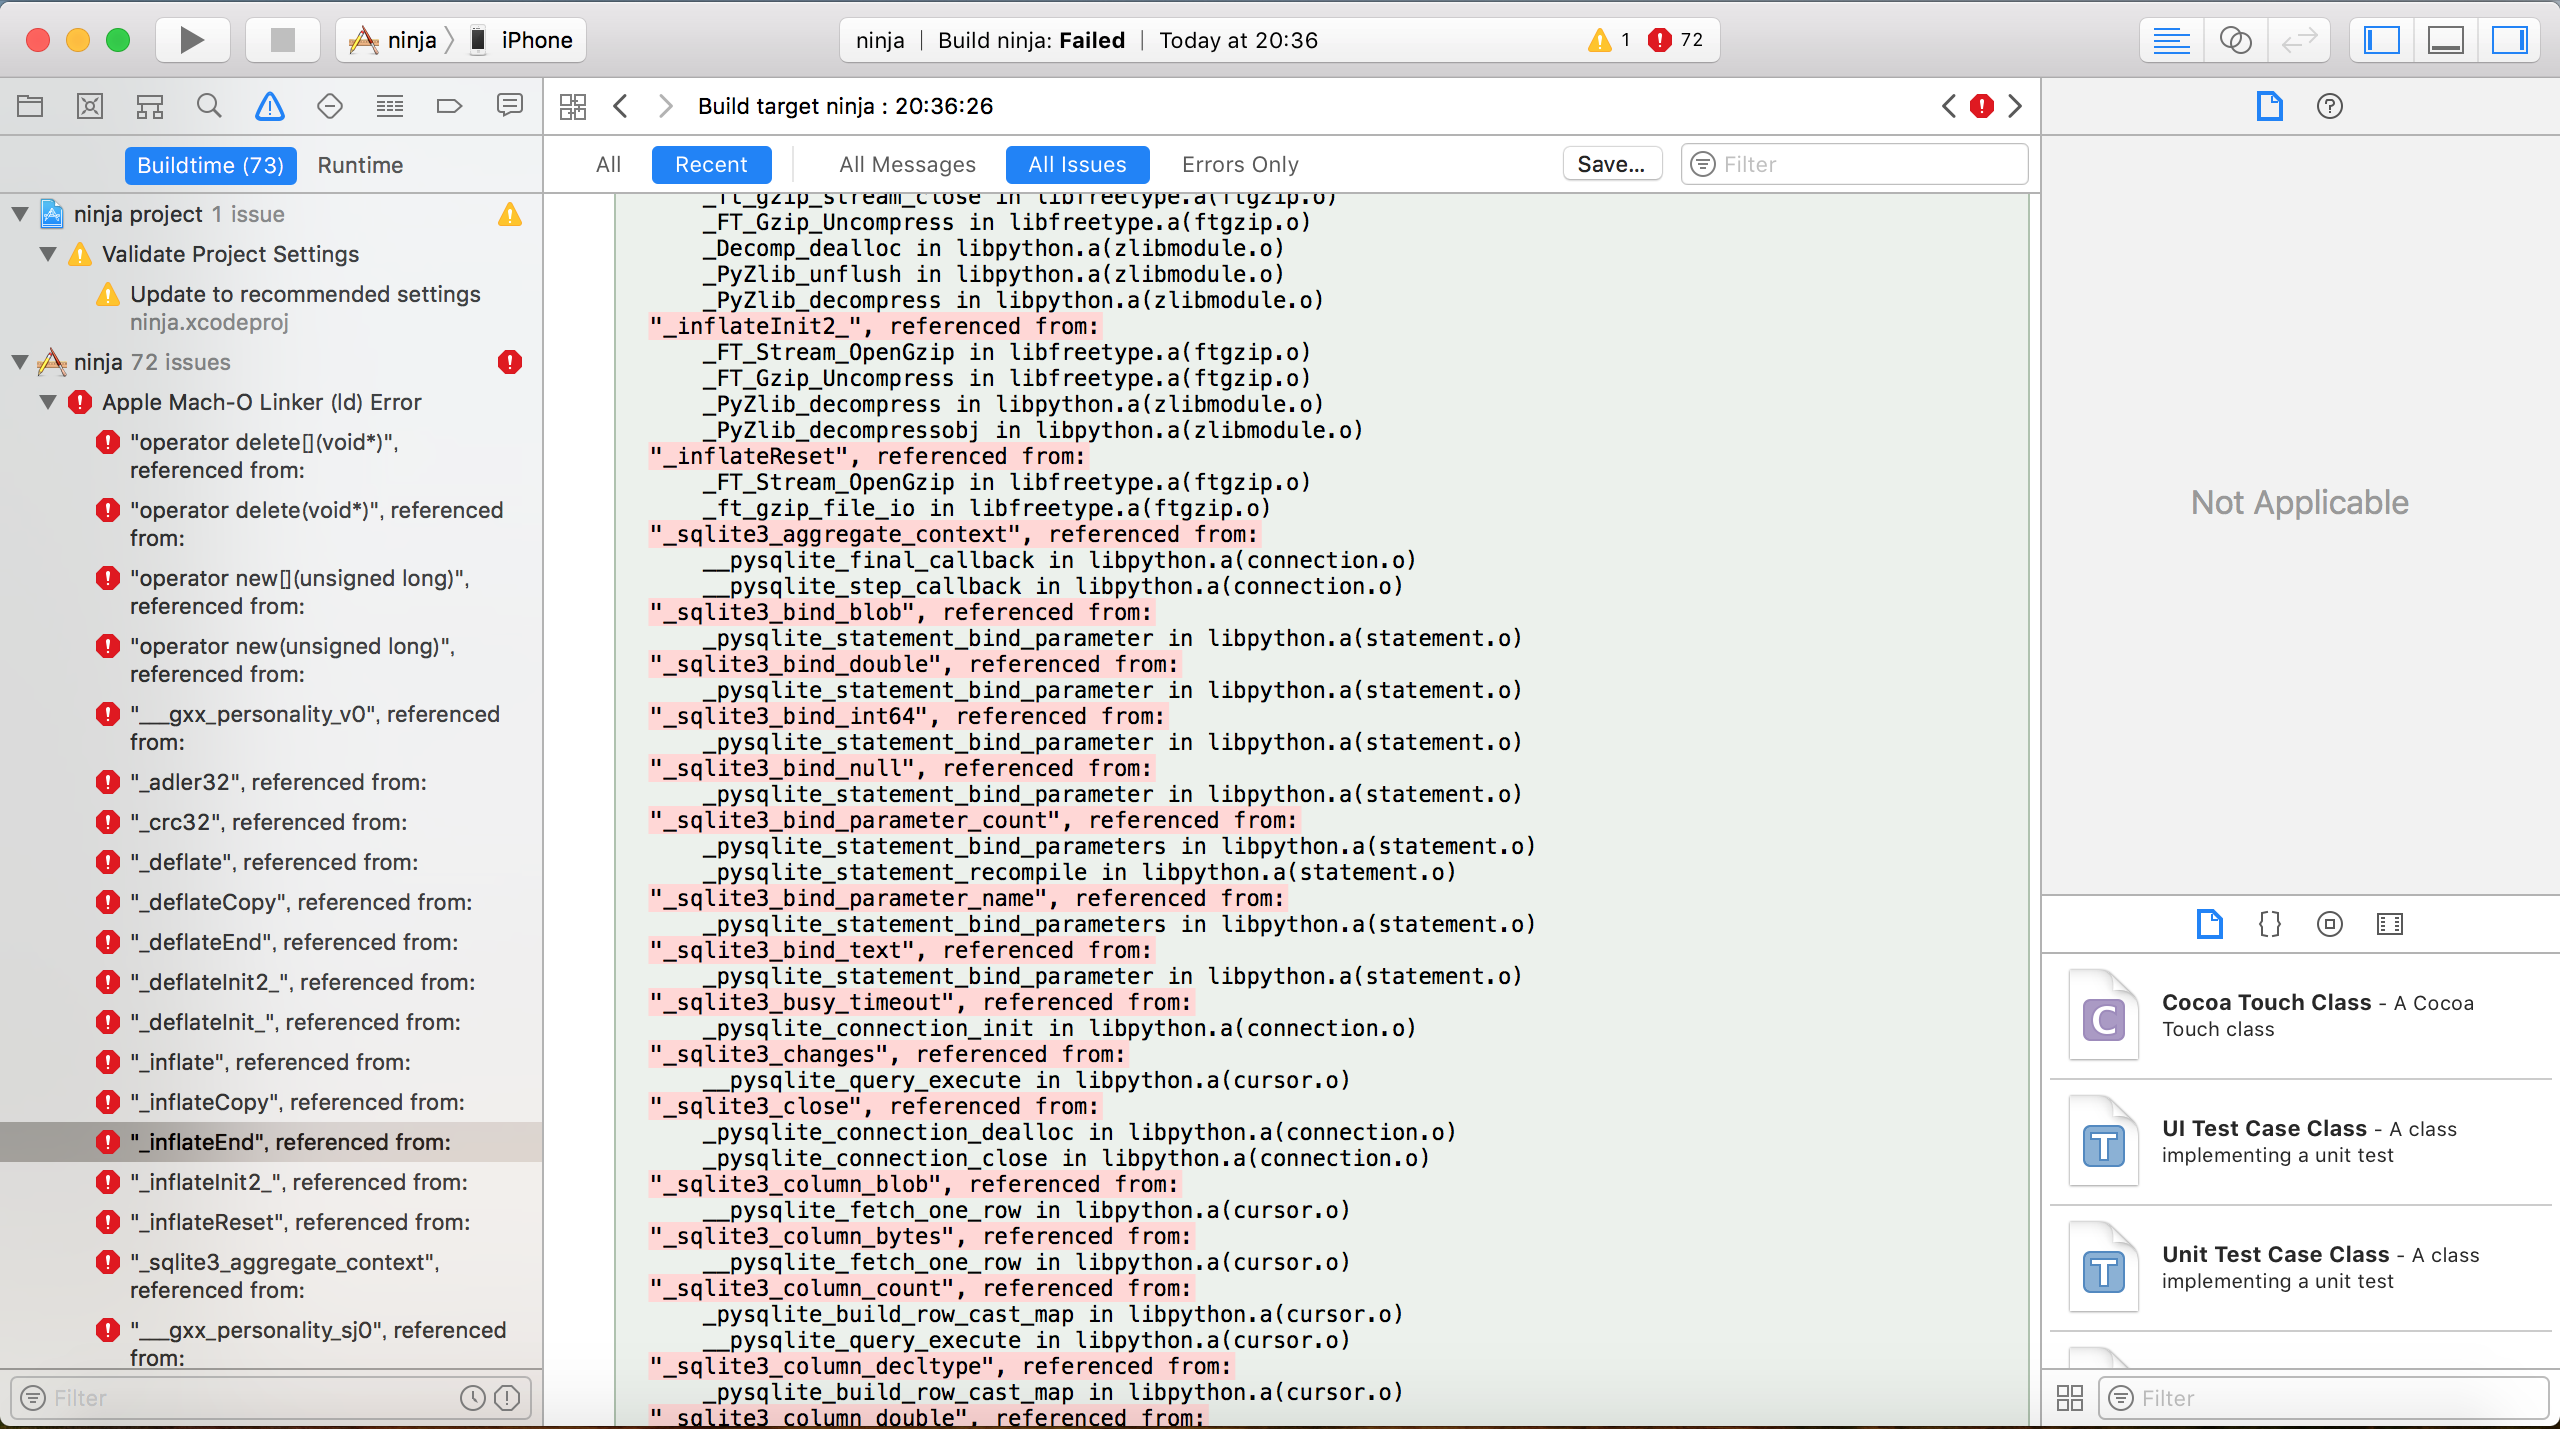Toggle the Debug area visibility

click(2446, 40)
